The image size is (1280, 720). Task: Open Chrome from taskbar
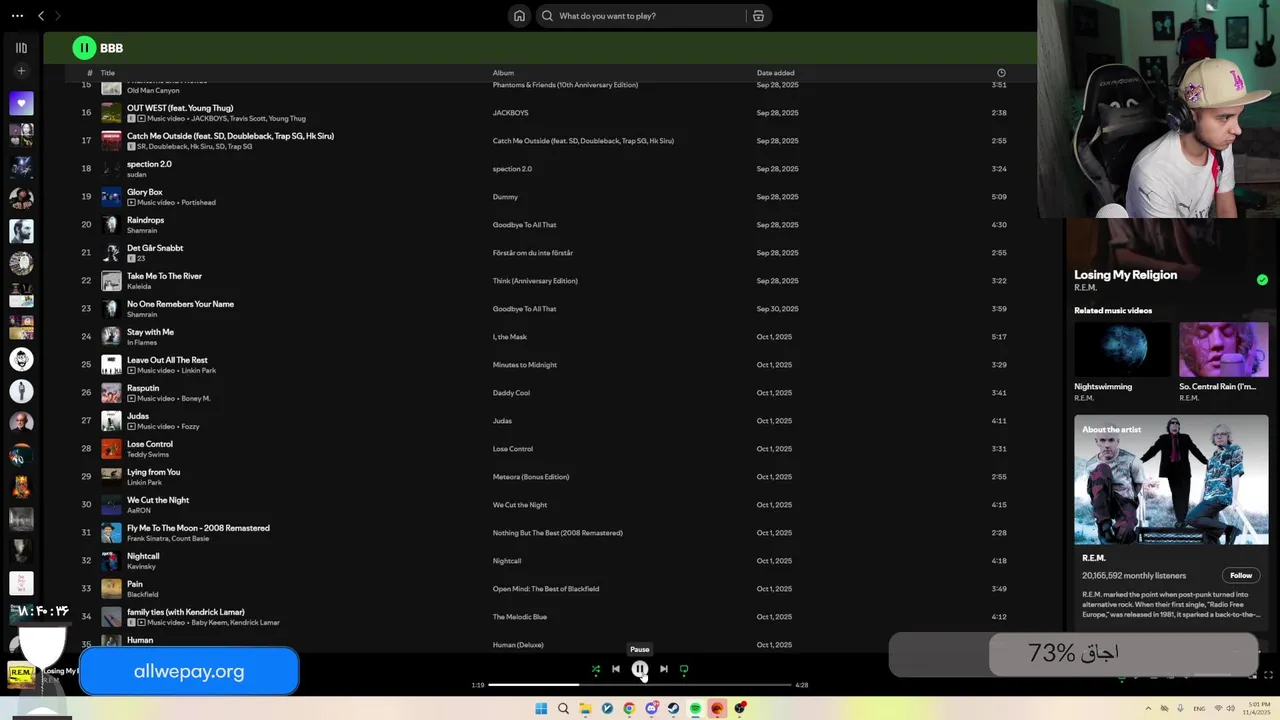coord(629,709)
